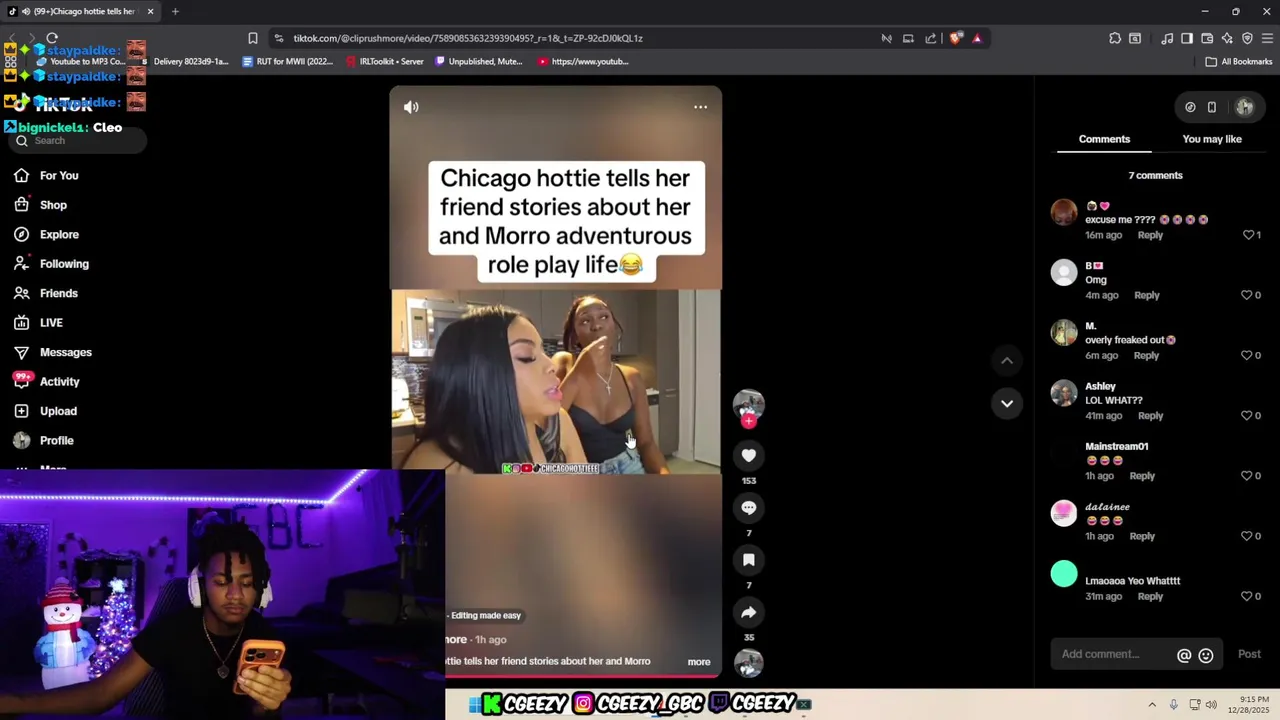The image size is (1280, 720).
Task: Open the browser extensions puzzle icon
Action: tap(1115, 38)
